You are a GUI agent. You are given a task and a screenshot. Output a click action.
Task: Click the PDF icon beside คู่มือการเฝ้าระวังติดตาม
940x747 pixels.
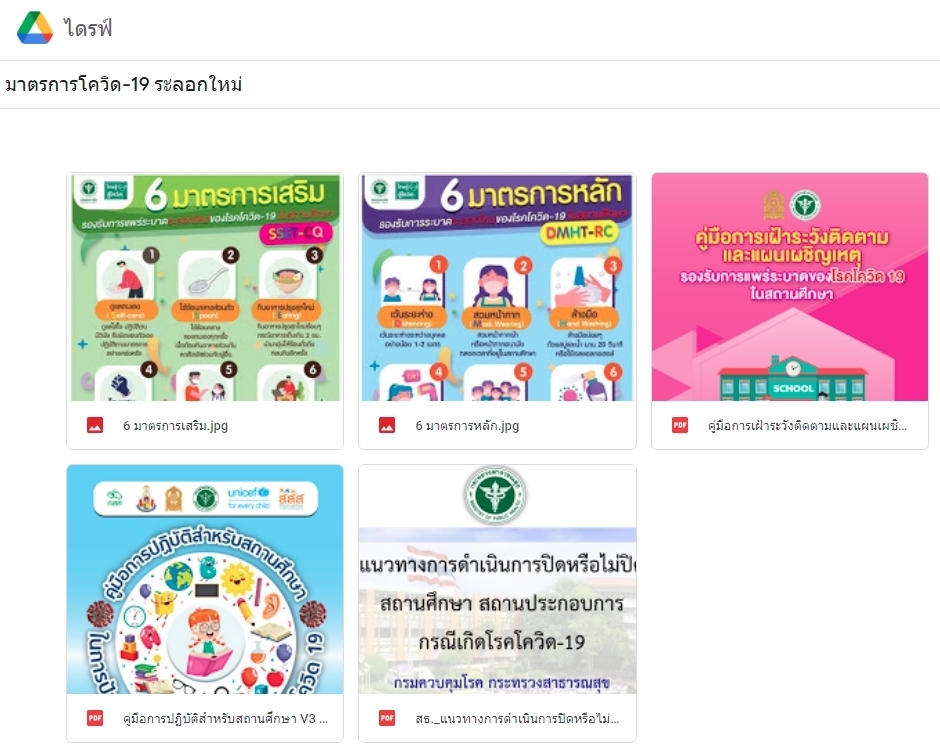[x=680, y=425]
